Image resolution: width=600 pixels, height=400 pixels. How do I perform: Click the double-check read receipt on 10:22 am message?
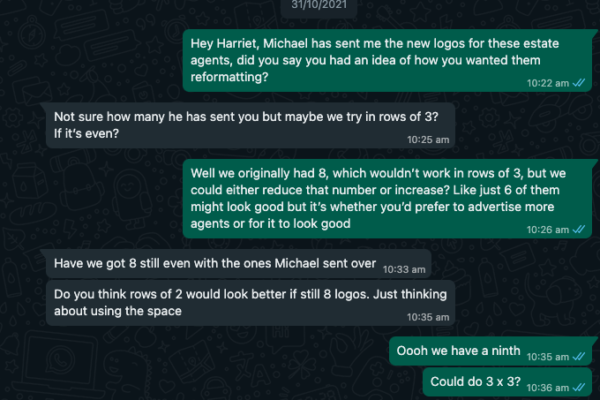579,83
